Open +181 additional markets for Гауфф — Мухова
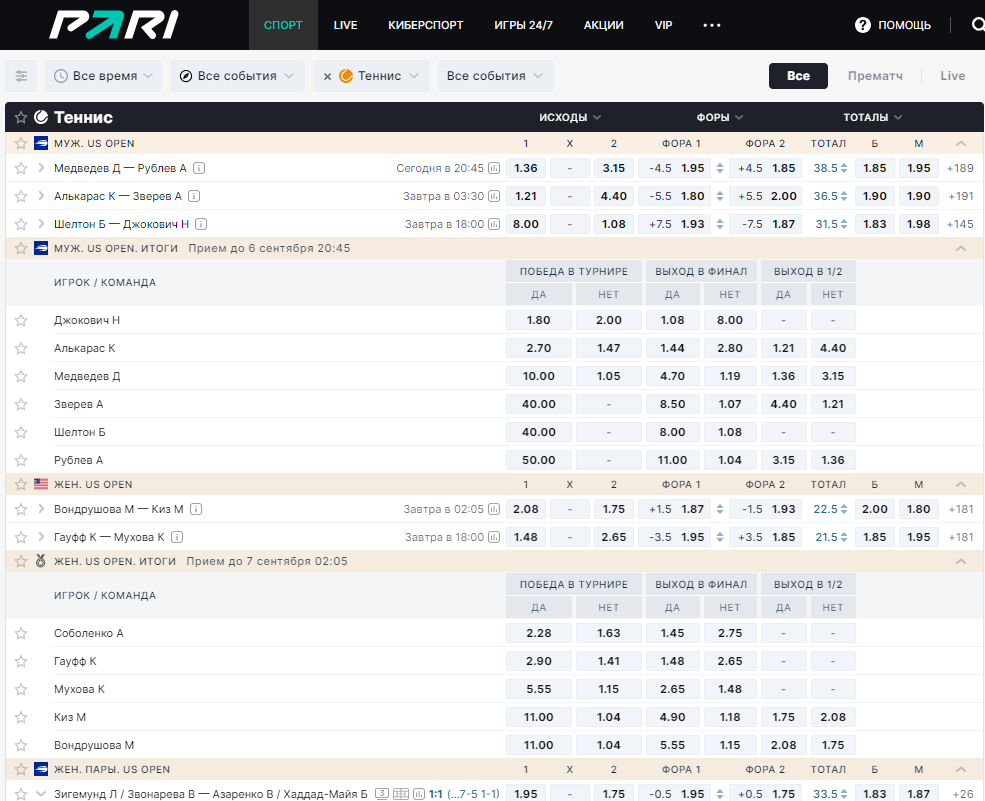Screen dimensions: 985x801 click(x=960, y=537)
